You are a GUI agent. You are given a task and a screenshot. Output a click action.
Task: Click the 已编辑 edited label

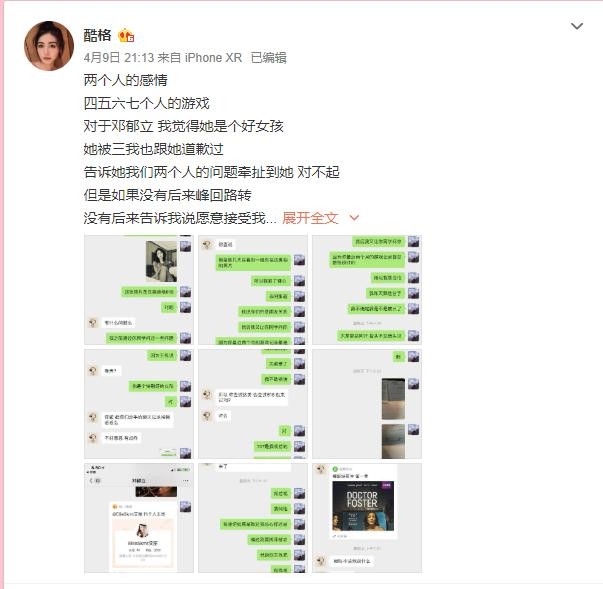(269, 58)
